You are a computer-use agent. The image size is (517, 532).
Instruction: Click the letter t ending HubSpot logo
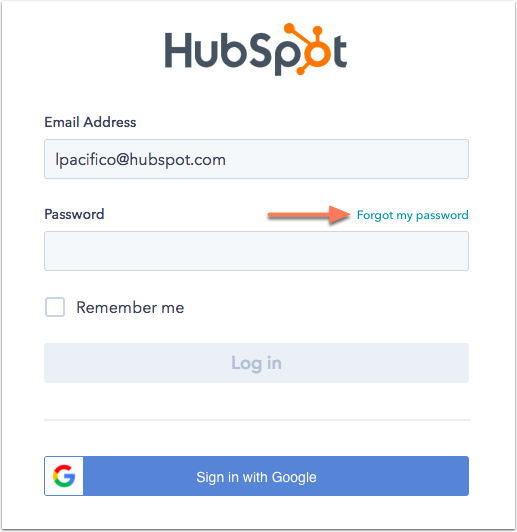(x=340, y=51)
